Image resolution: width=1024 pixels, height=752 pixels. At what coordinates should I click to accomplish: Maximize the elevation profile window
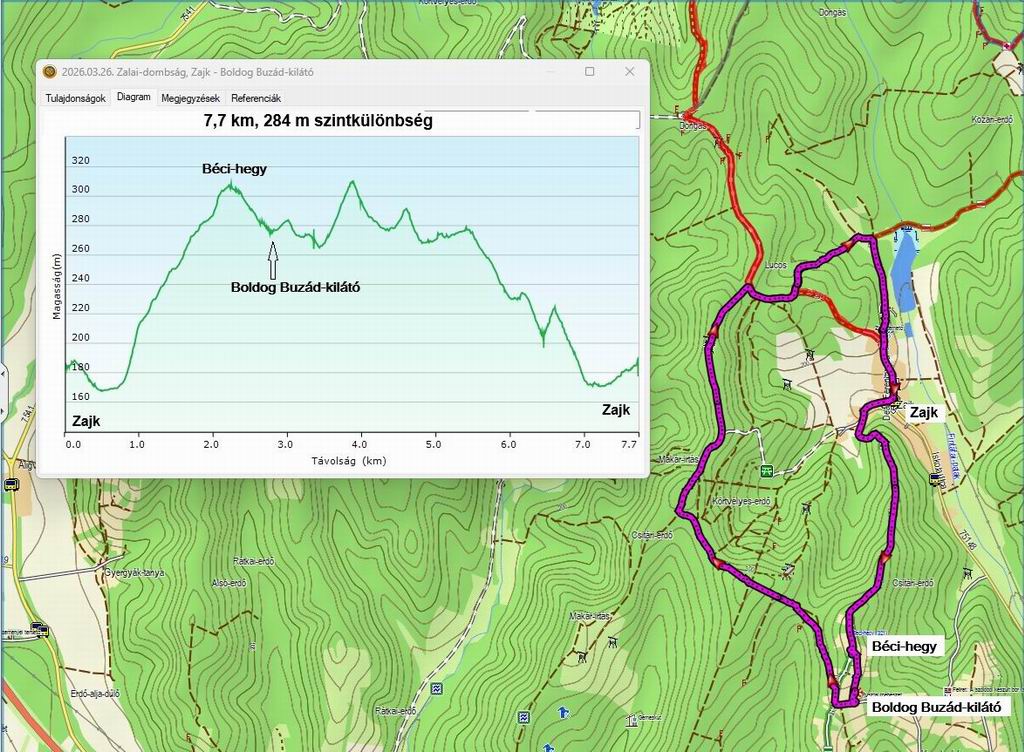[589, 72]
